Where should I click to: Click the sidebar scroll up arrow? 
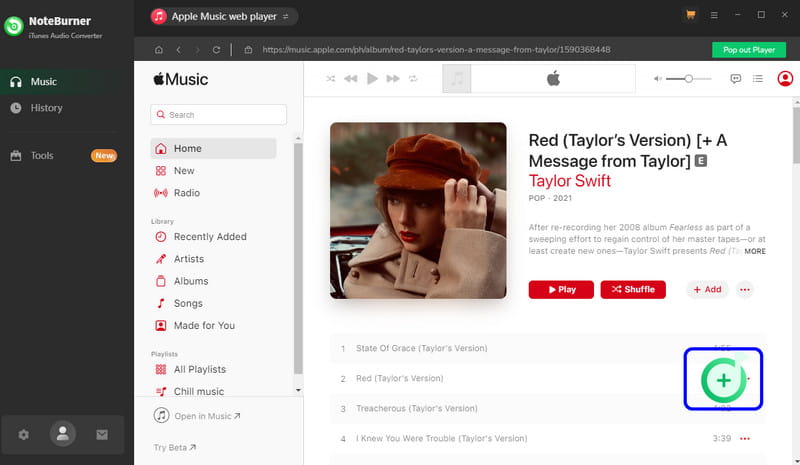pos(298,139)
